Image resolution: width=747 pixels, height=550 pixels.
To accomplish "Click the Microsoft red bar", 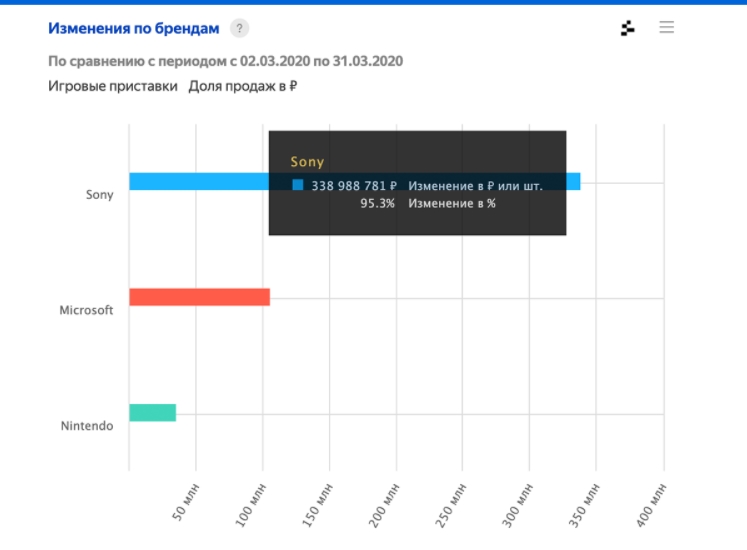I will coord(199,297).
